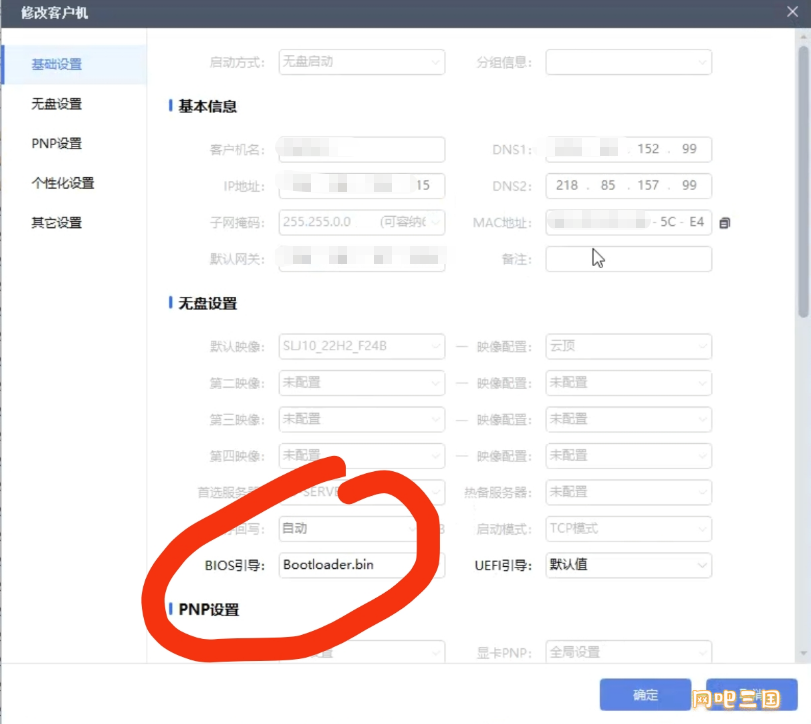Click the copy icon beside MAC地址 field

click(725, 223)
